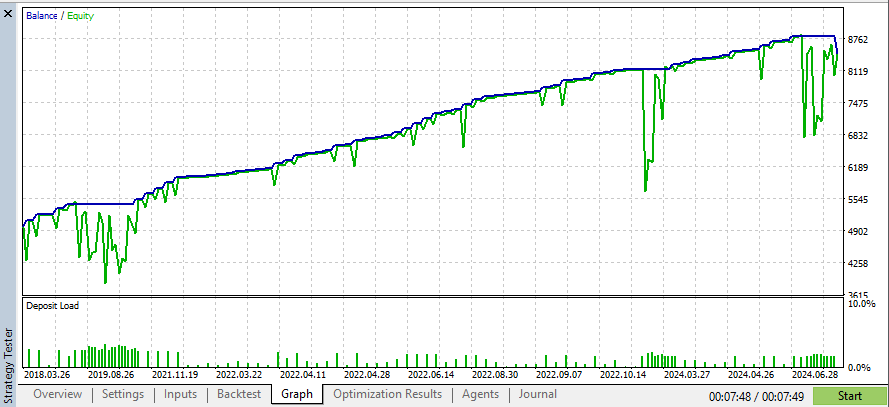Switch to the Overview tab
Image resolution: width=889 pixels, height=407 pixels.
(58, 394)
